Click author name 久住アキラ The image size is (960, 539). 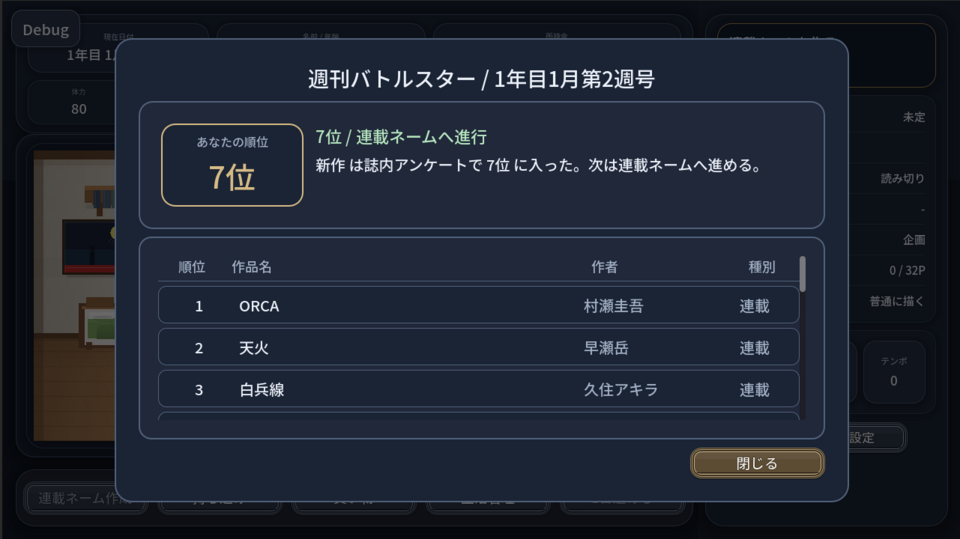620,390
